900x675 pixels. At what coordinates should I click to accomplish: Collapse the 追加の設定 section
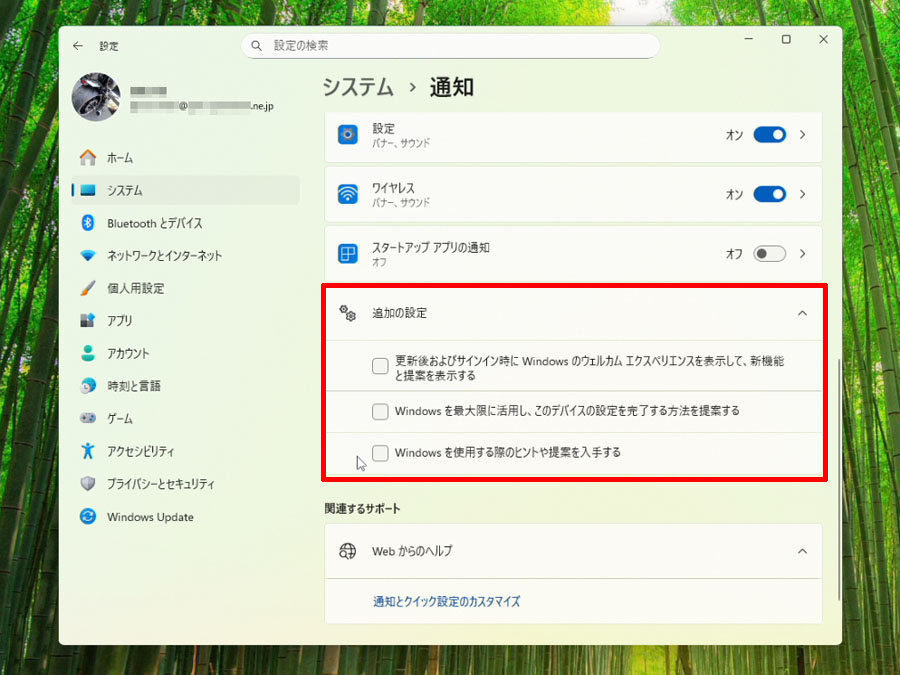(x=802, y=313)
